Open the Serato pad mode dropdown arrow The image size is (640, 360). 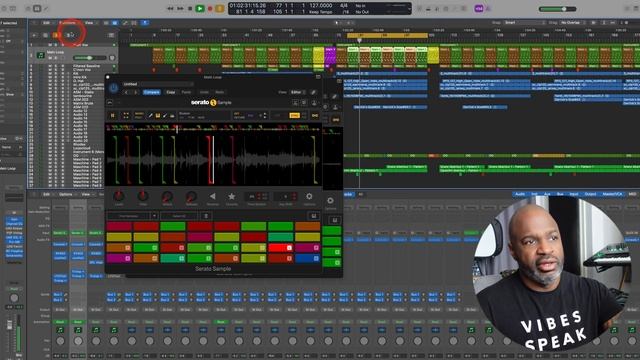tap(154, 216)
